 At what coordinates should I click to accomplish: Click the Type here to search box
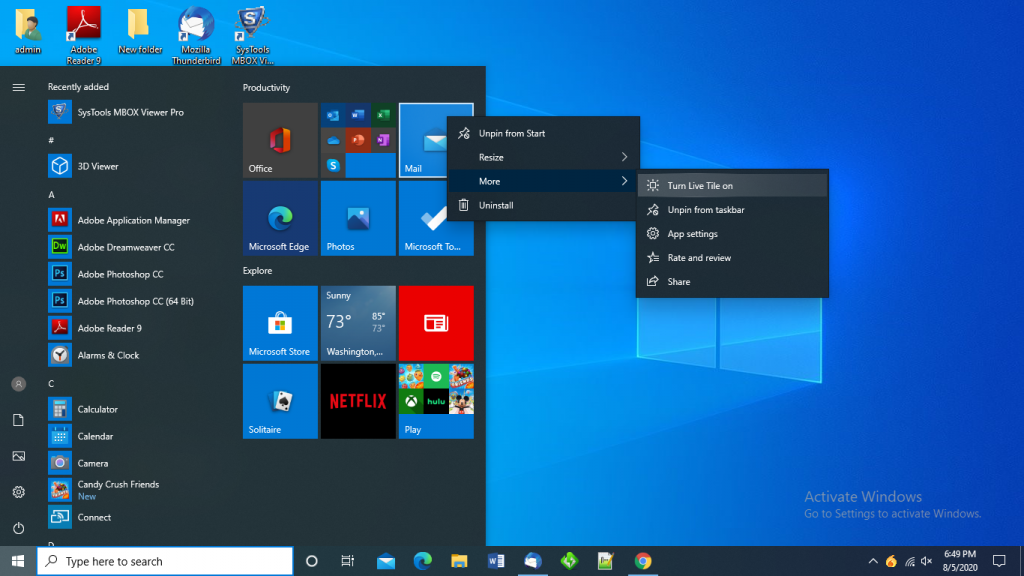165,560
